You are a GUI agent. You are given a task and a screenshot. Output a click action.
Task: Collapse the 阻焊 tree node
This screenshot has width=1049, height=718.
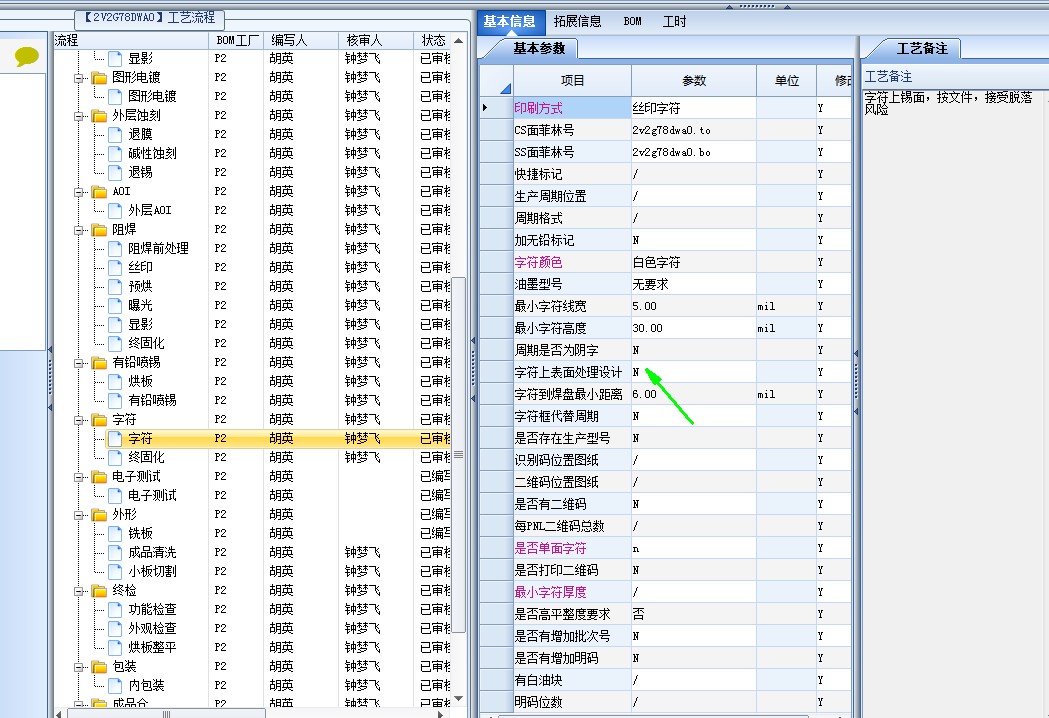79,230
